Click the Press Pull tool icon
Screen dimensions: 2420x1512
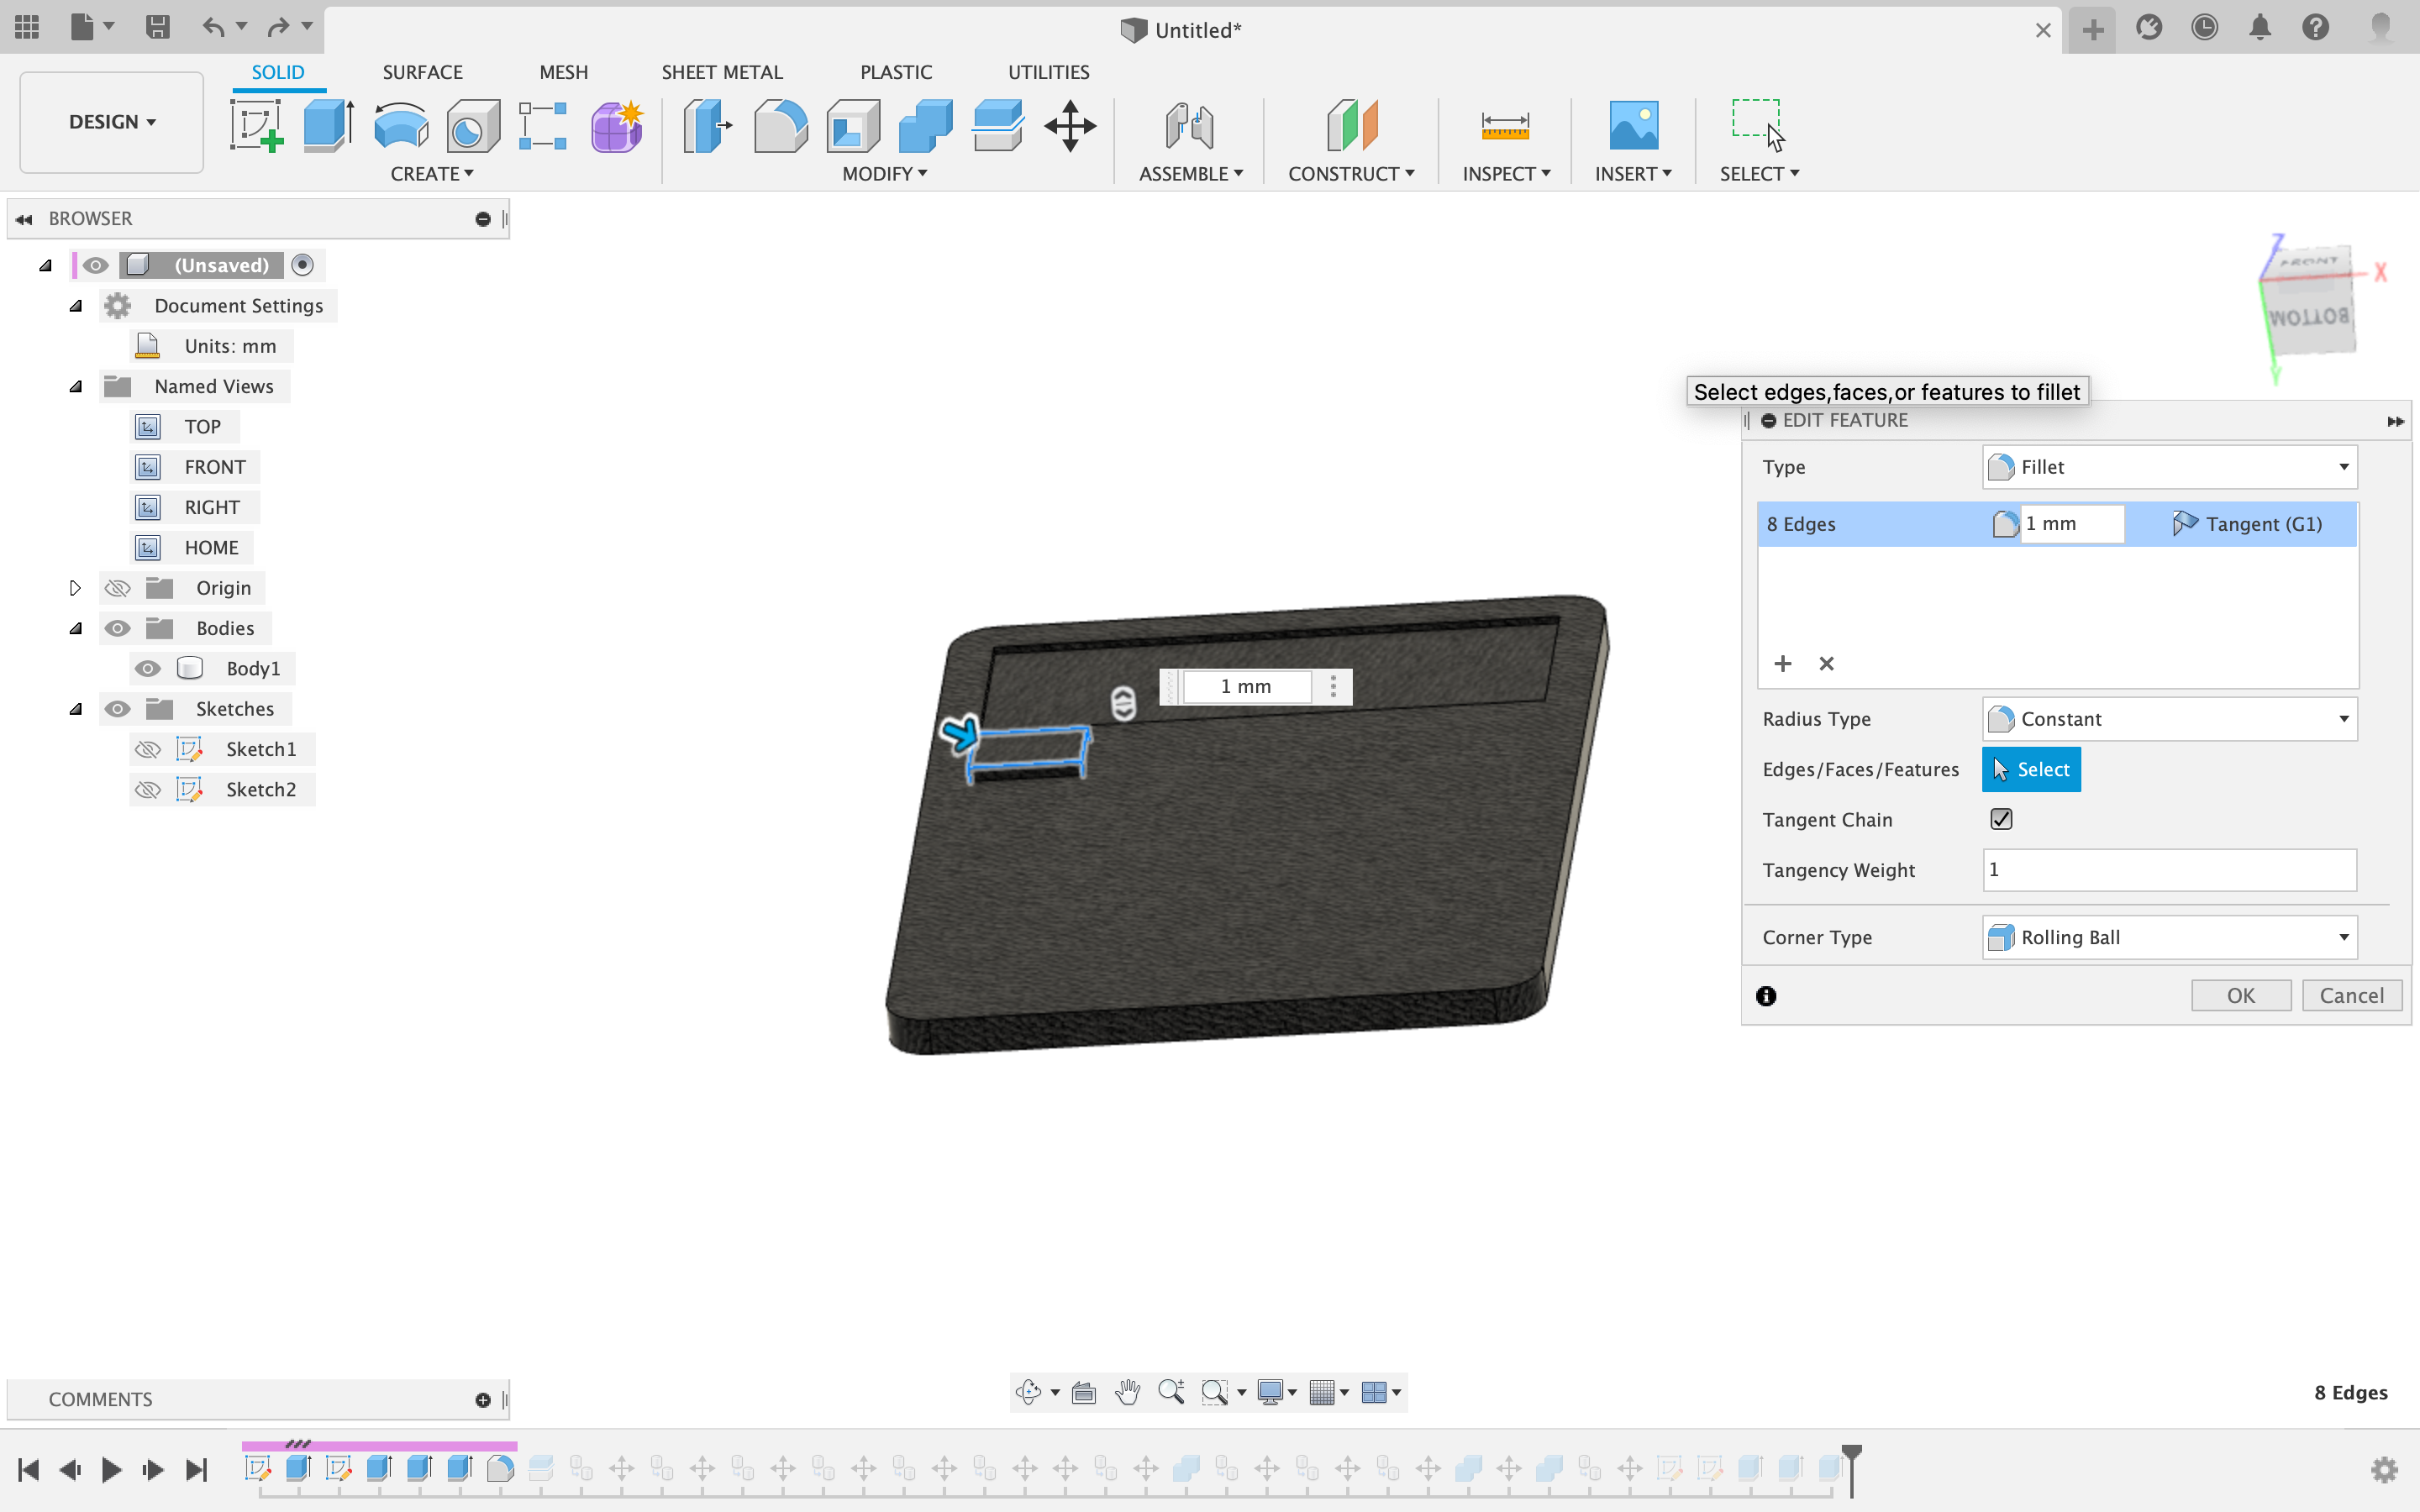click(707, 126)
